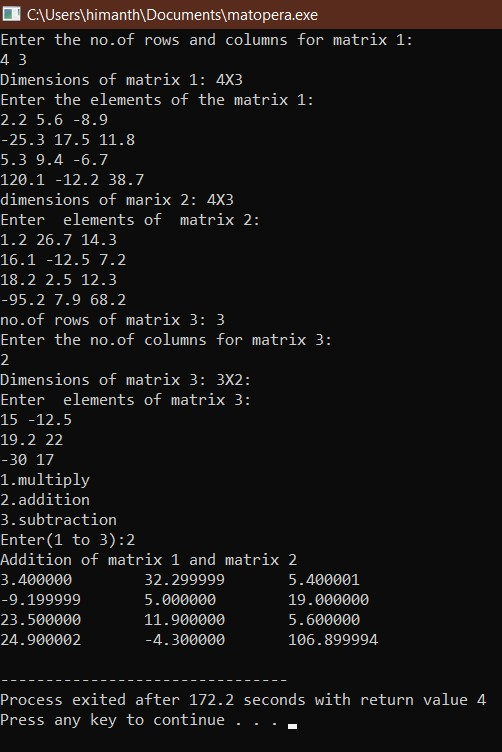This screenshot has width=502, height=752.
Task: Click 'dimensions of marix 2: 4X3' line
Action: click(x=117, y=200)
